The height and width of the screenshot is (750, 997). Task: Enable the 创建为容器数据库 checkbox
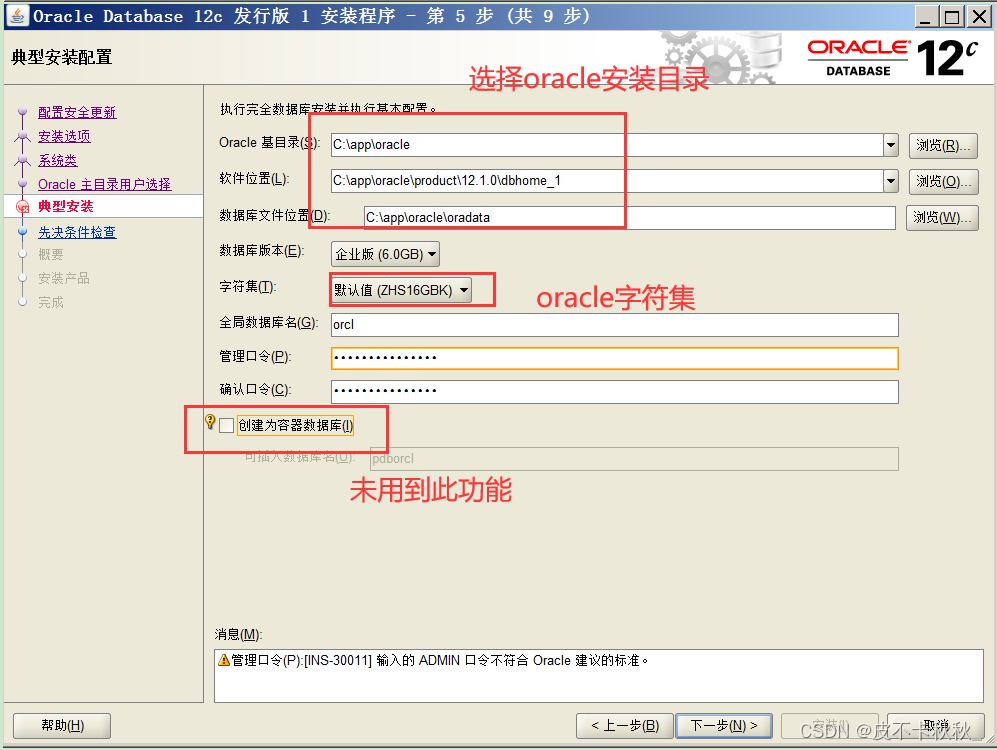click(x=226, y=425)
